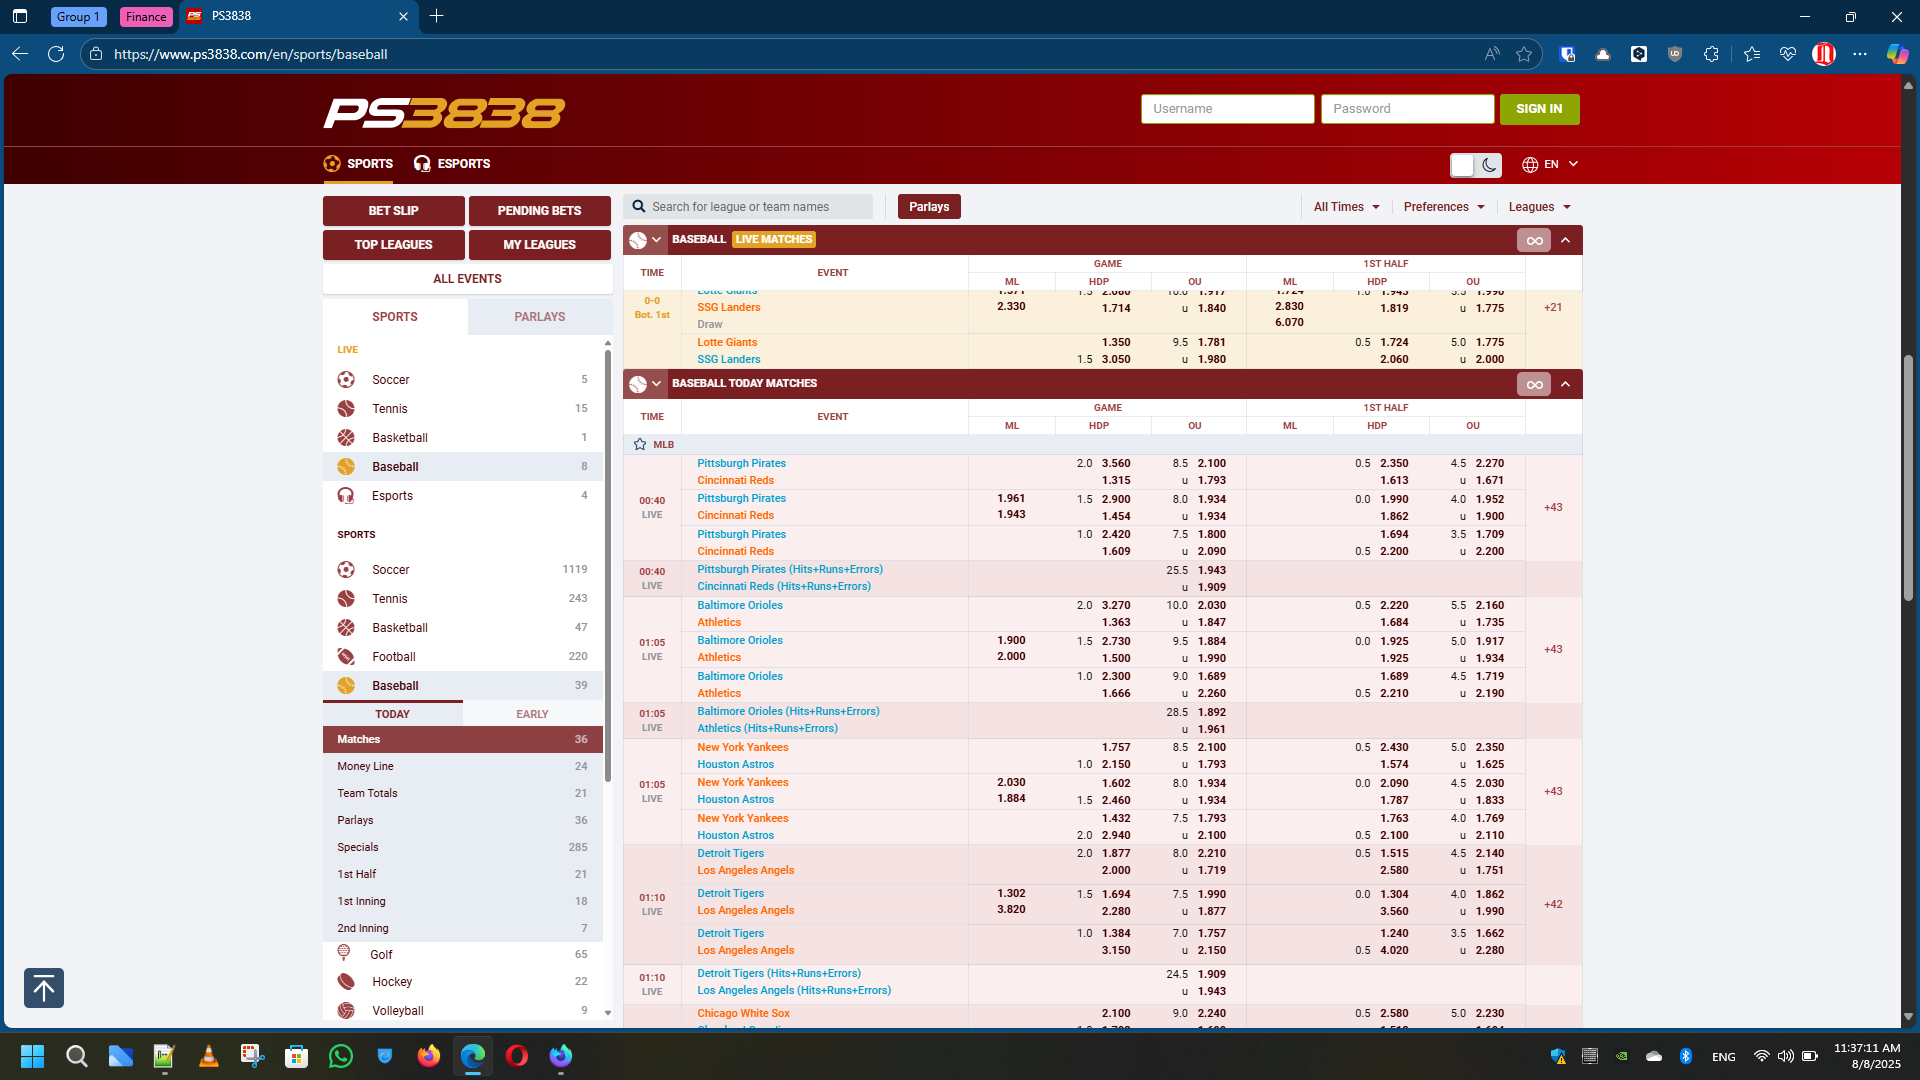The image size is (1920, 1080).
Task: Open VLC from the taskbar
Action: point(209,1056)
